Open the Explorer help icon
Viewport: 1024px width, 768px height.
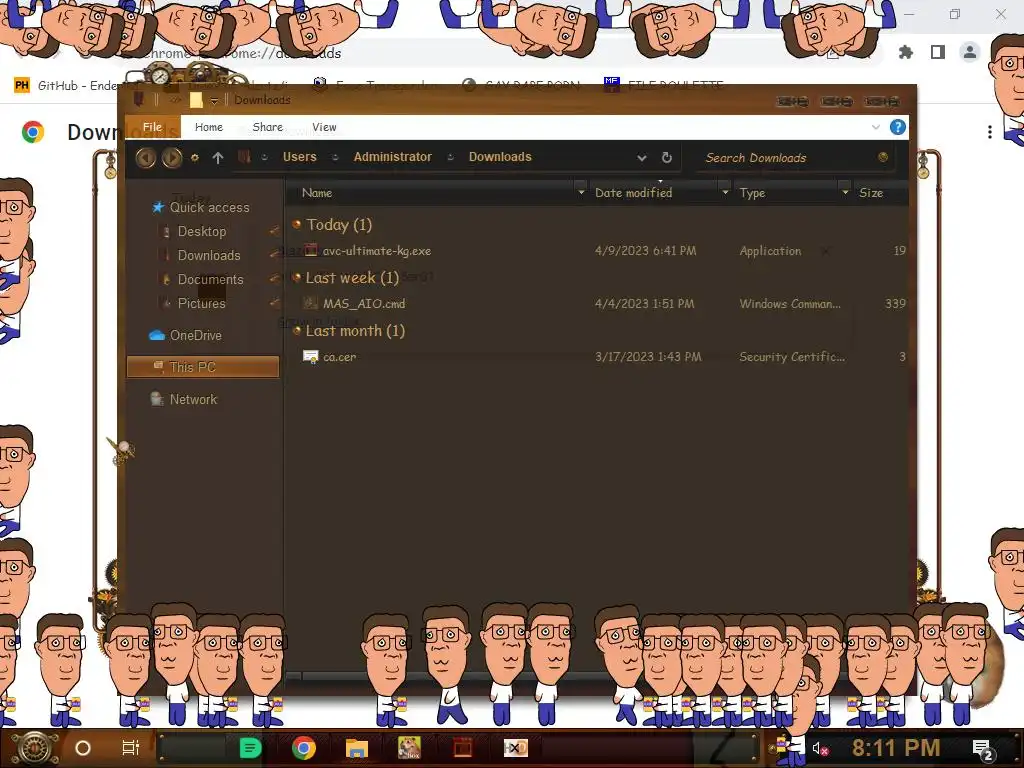(x=898, y=127)
